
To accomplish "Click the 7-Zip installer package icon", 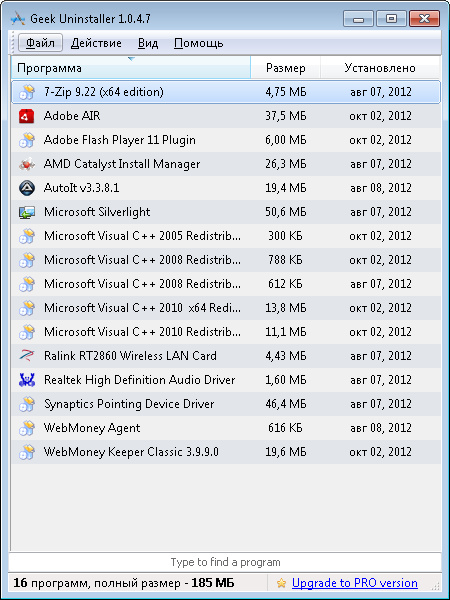I will pos(26,92).
